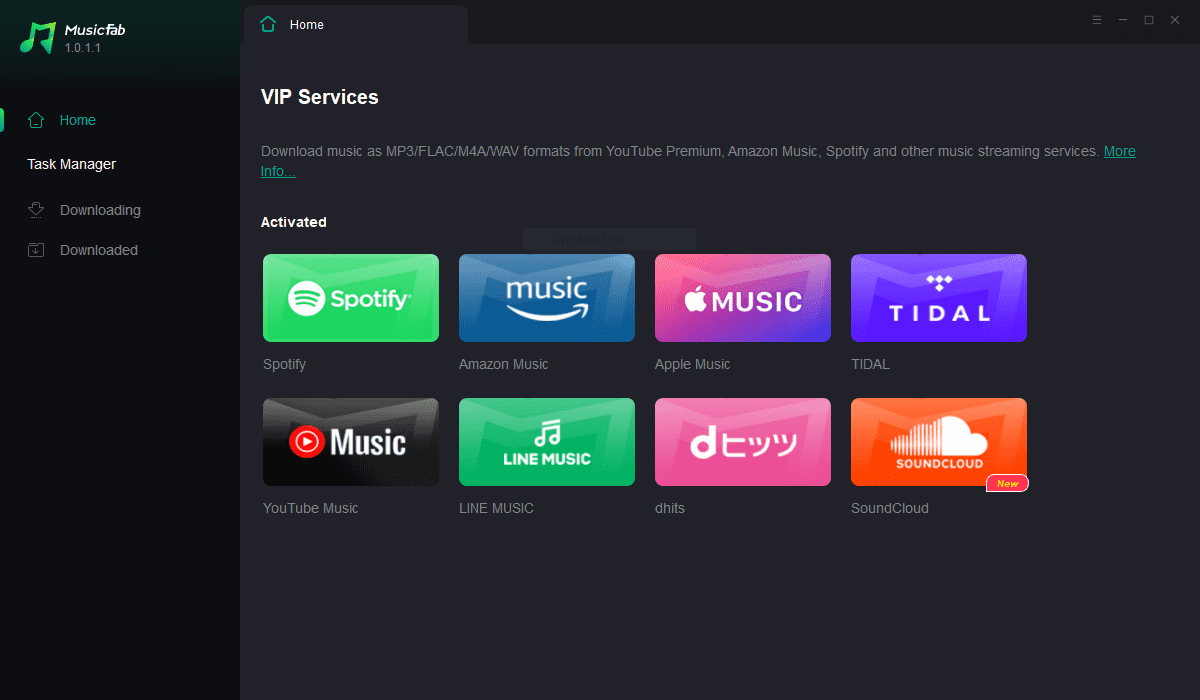Open the hamburger menu in the title bar

coord(1097,20)
